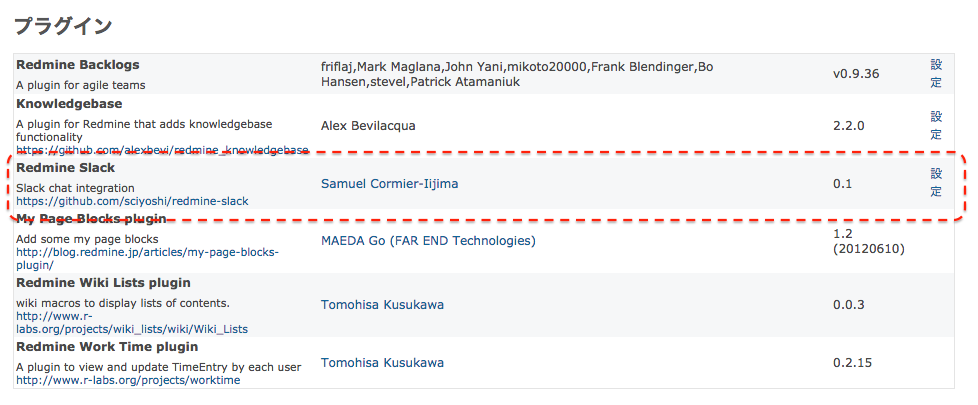
Task: Click the Backlogs version number v0.9.36
Action: (x=856, y=74)
